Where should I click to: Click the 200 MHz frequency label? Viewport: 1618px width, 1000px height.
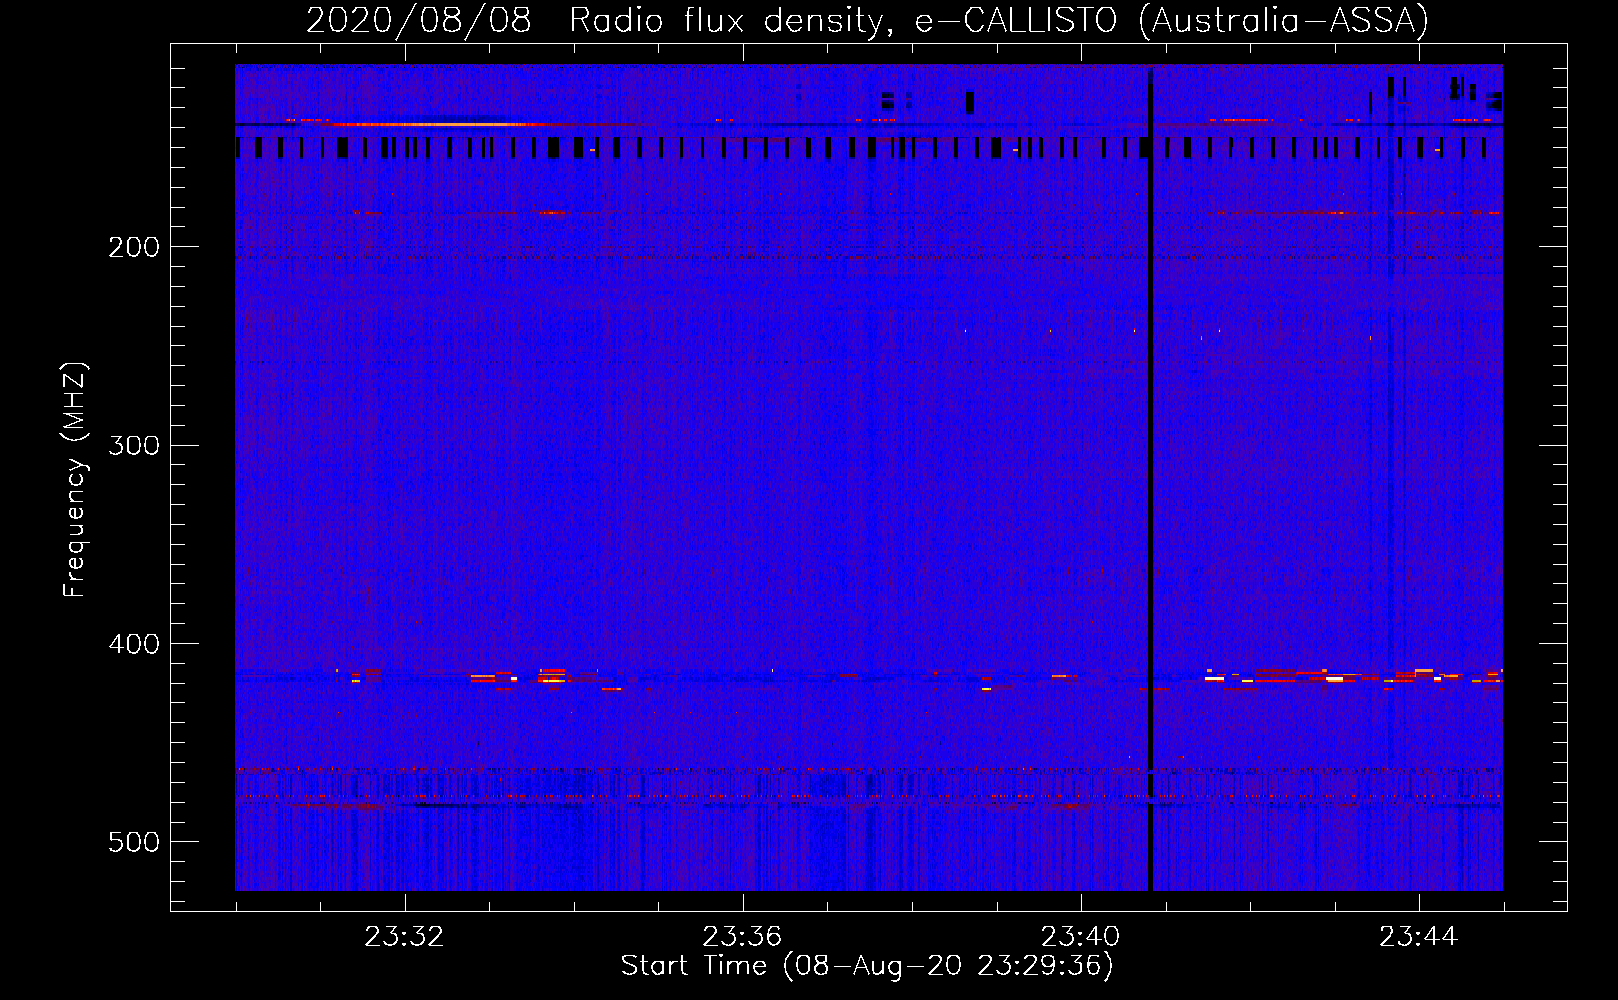click(x=134, y=247)
